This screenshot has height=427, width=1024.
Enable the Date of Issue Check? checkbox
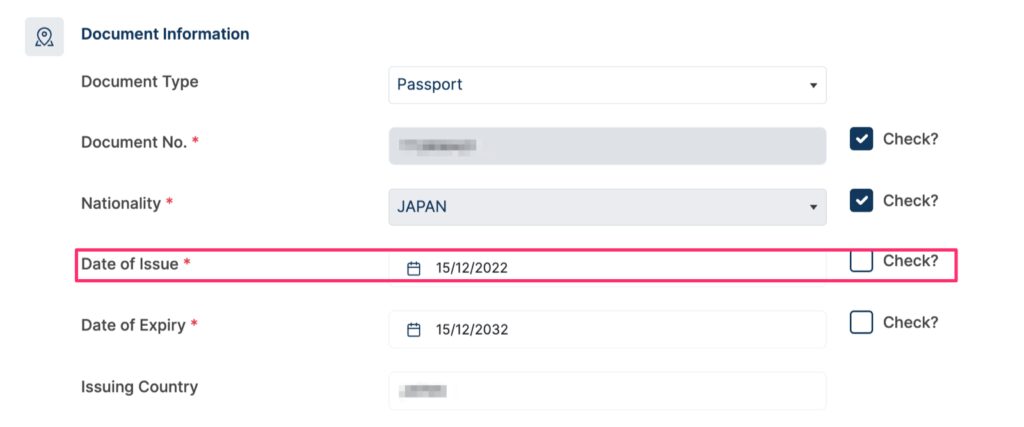point(861,261)
